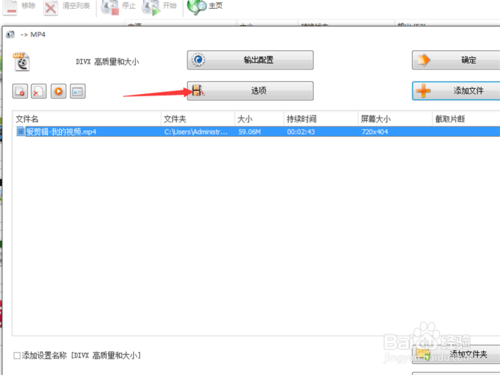Click the 添加文件夹 add folder button
The width and height of the screenshot is (500, 375).
tap(456, 354)
